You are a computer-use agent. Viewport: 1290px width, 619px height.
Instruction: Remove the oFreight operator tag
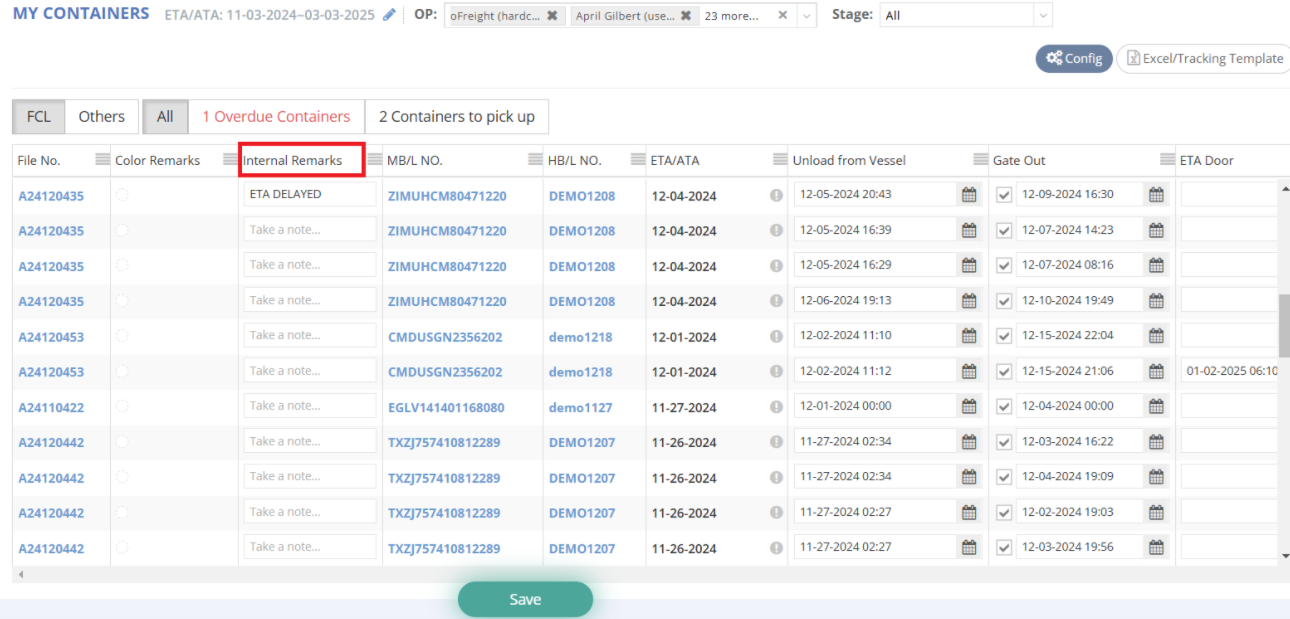tap(552, 16)
